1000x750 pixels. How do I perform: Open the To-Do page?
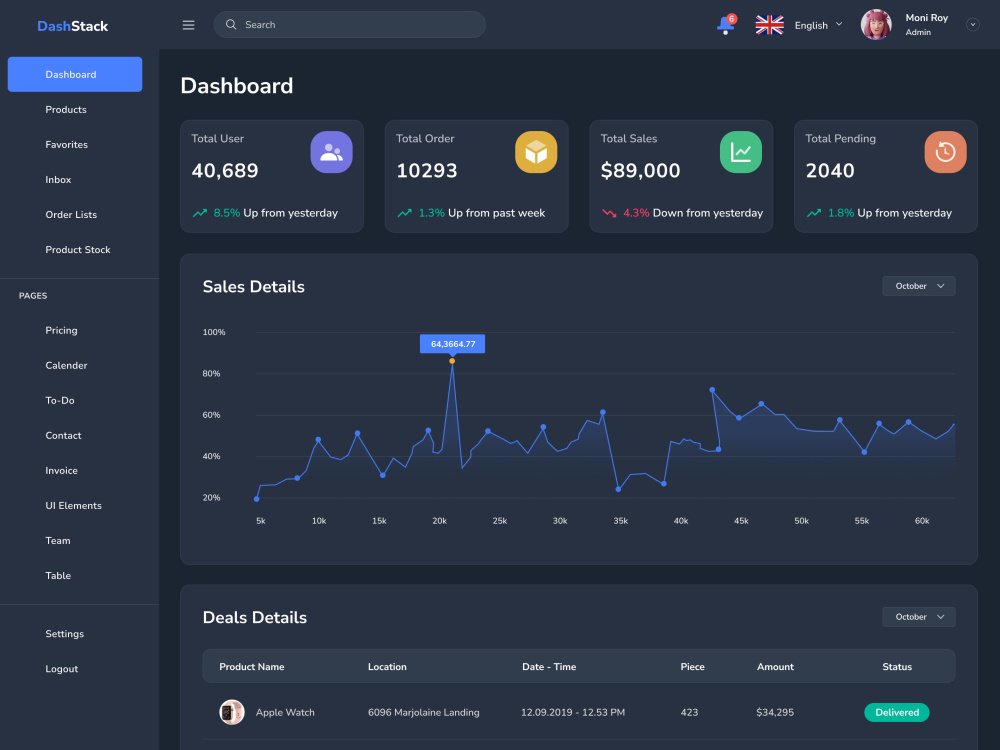pyautogui.click(x=60, y=401)
